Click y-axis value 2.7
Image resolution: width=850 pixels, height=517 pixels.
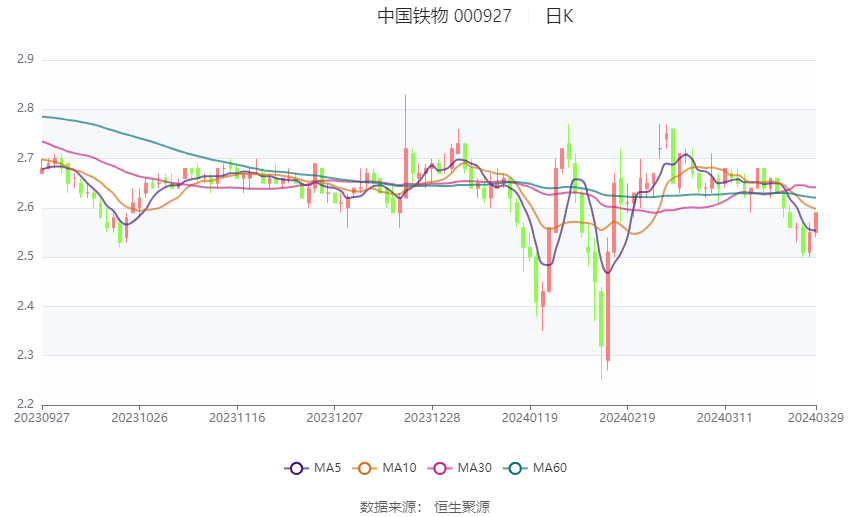pyautogui.click(x=25, y=158)
